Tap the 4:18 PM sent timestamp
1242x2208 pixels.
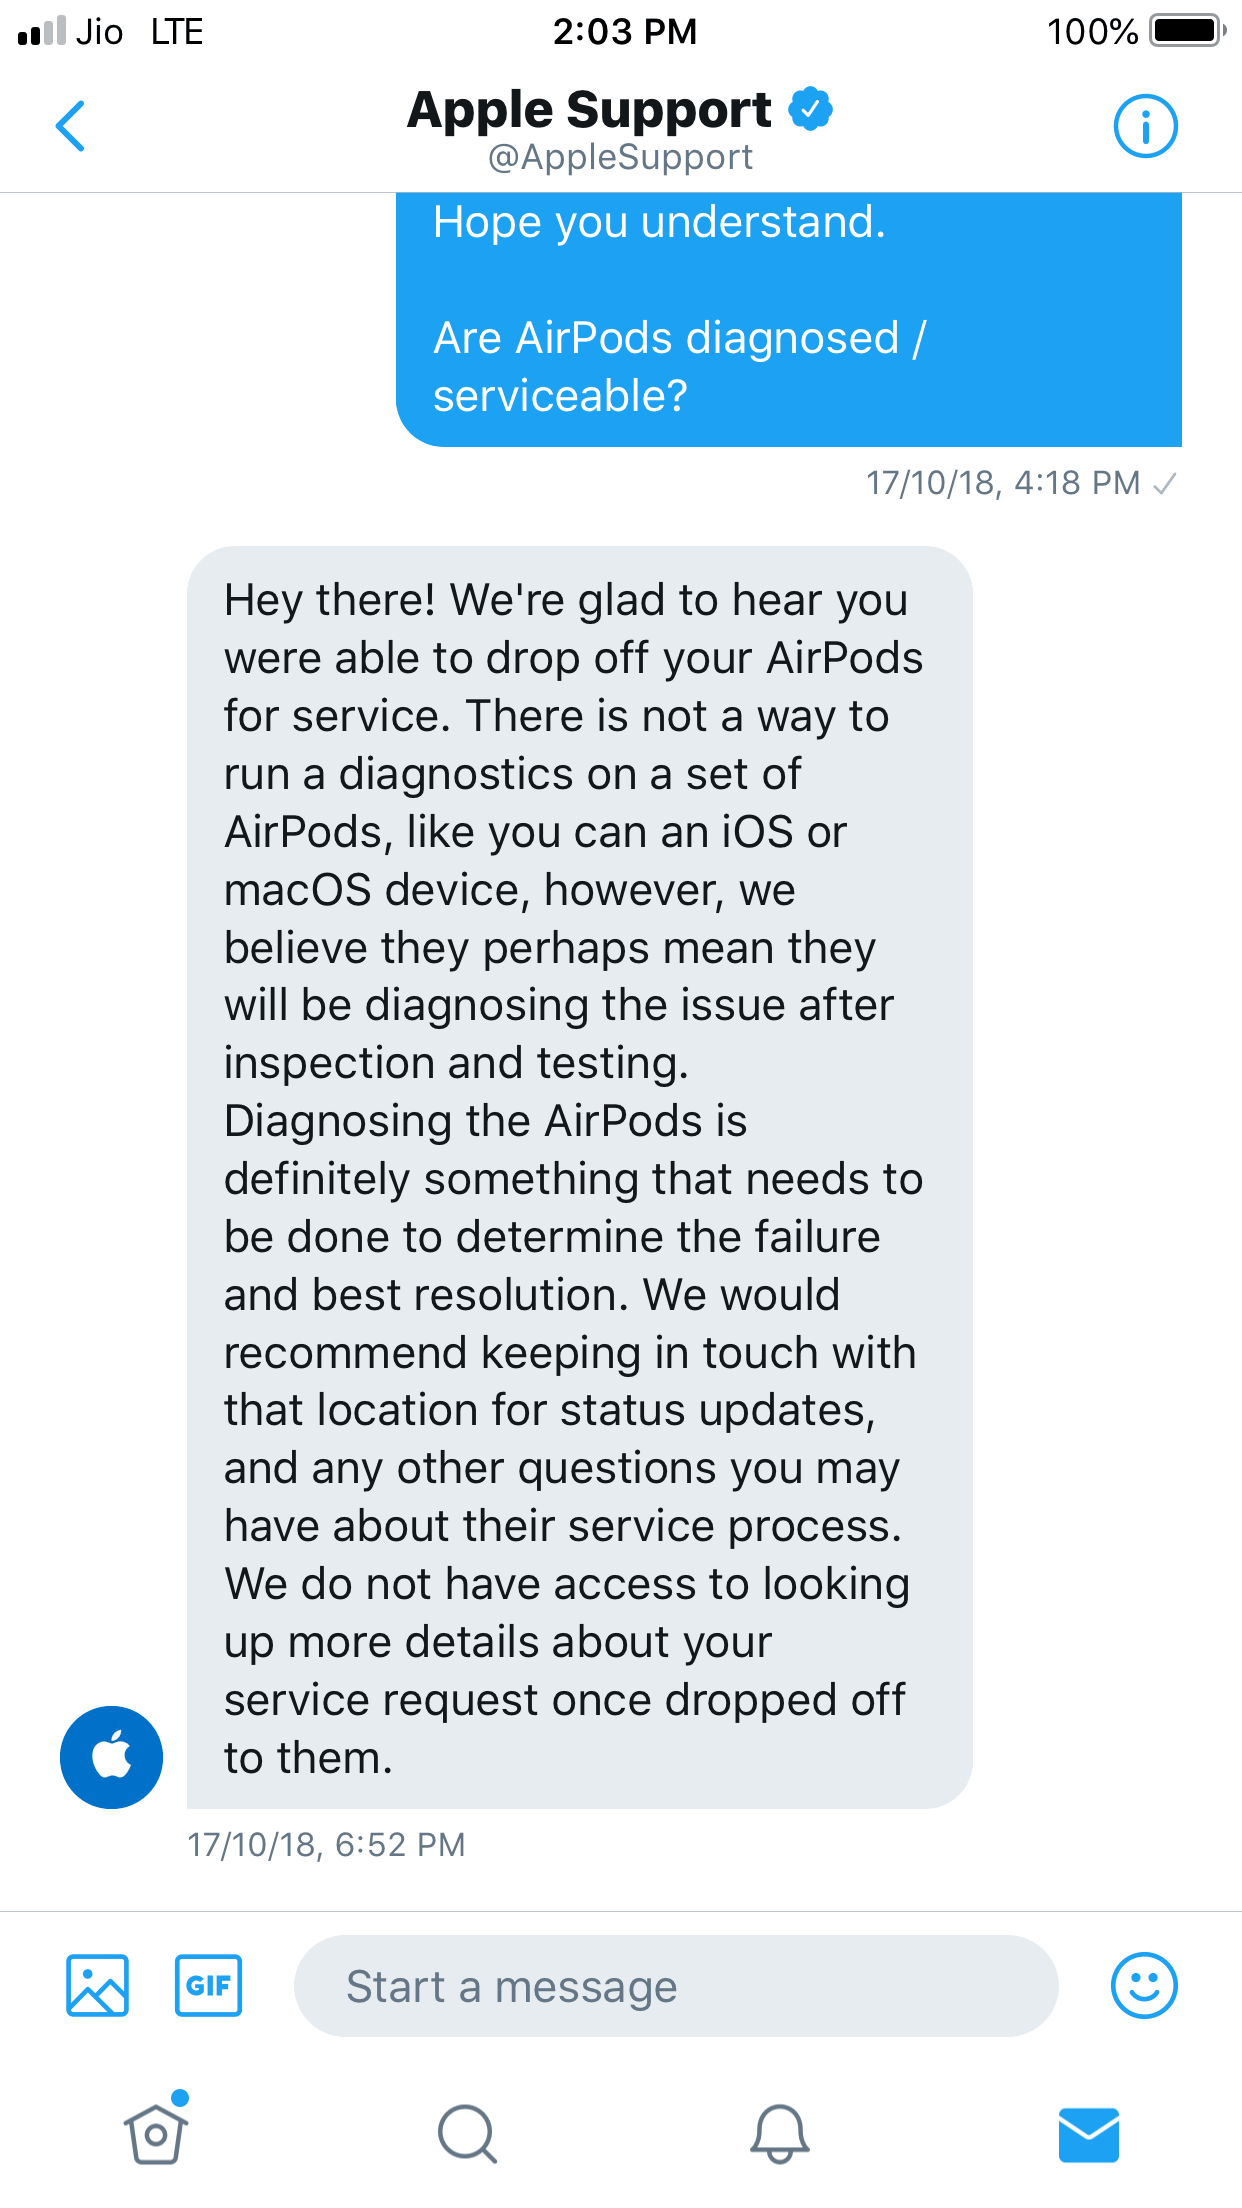1003,483
